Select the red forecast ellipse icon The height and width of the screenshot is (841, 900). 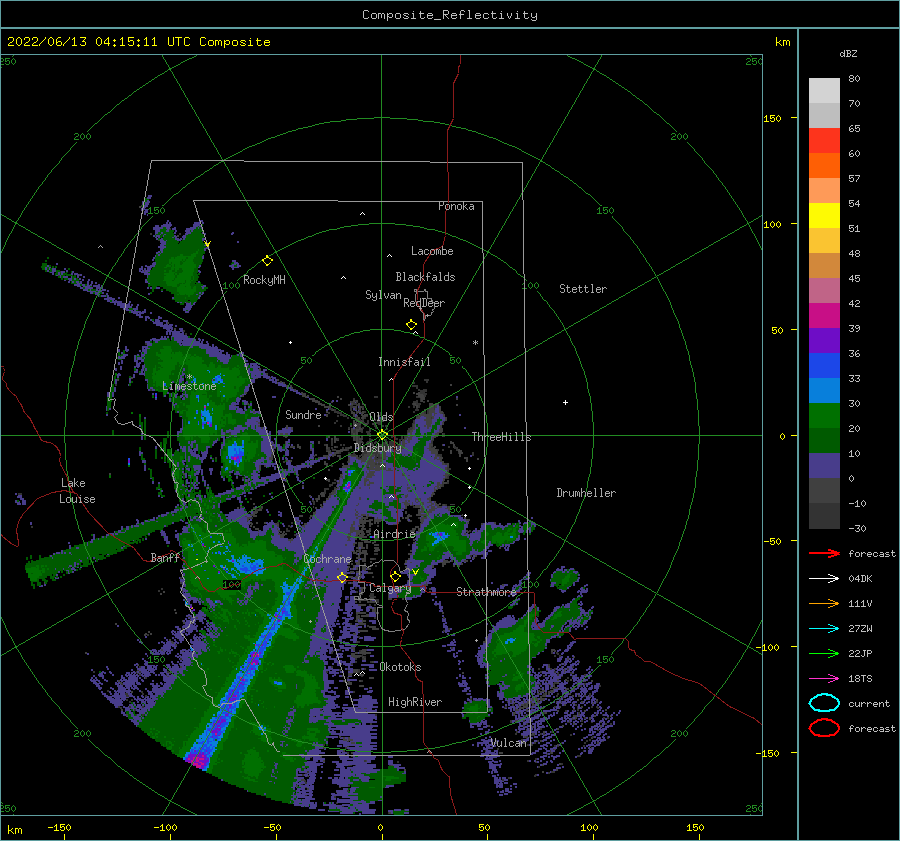point(824,728)
